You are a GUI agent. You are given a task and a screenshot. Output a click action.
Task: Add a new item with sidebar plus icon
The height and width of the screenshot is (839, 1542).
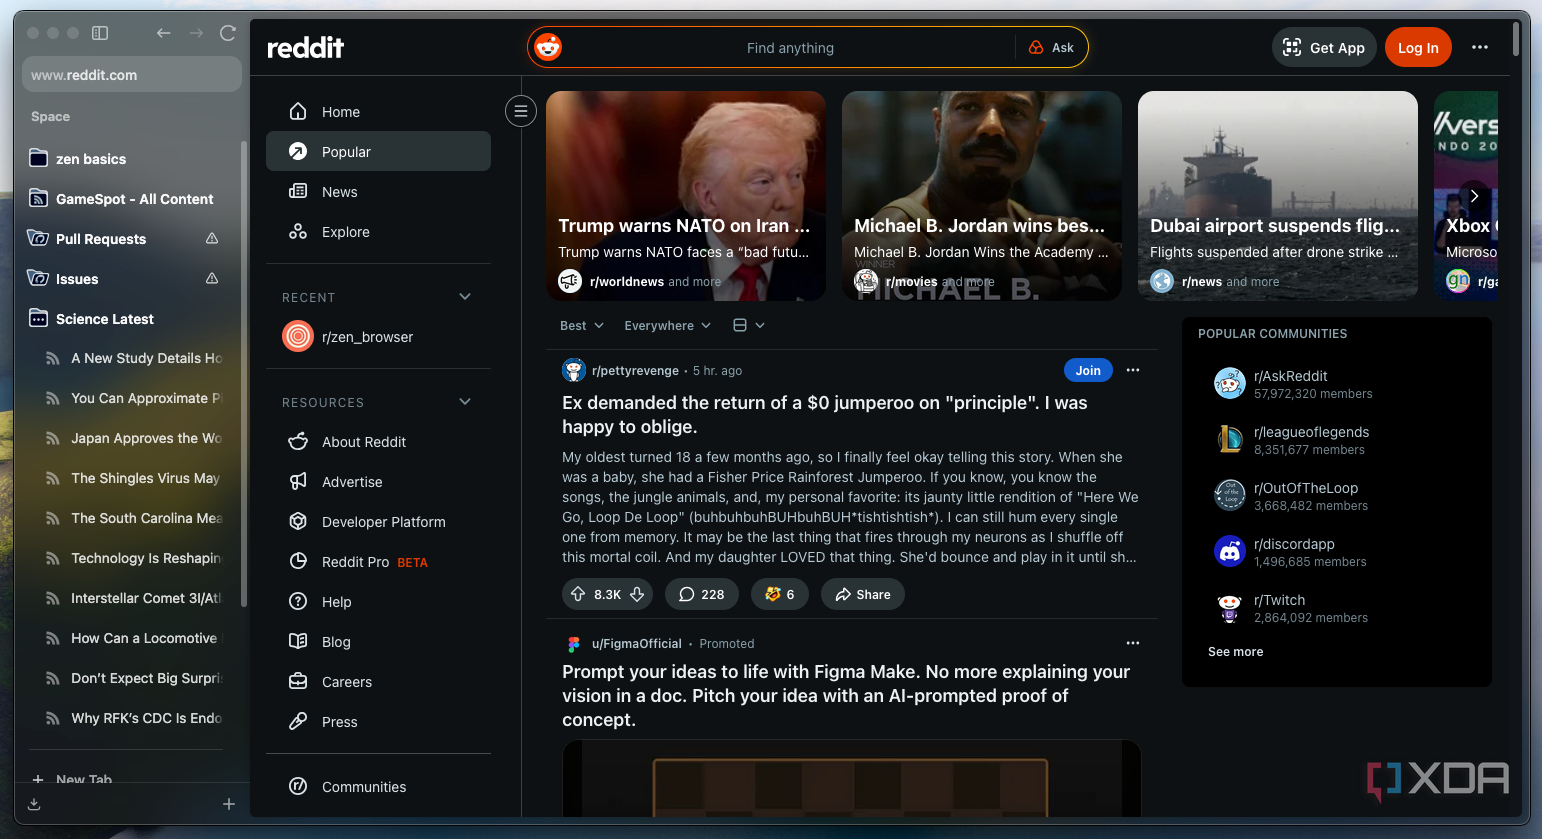(229, 804)
